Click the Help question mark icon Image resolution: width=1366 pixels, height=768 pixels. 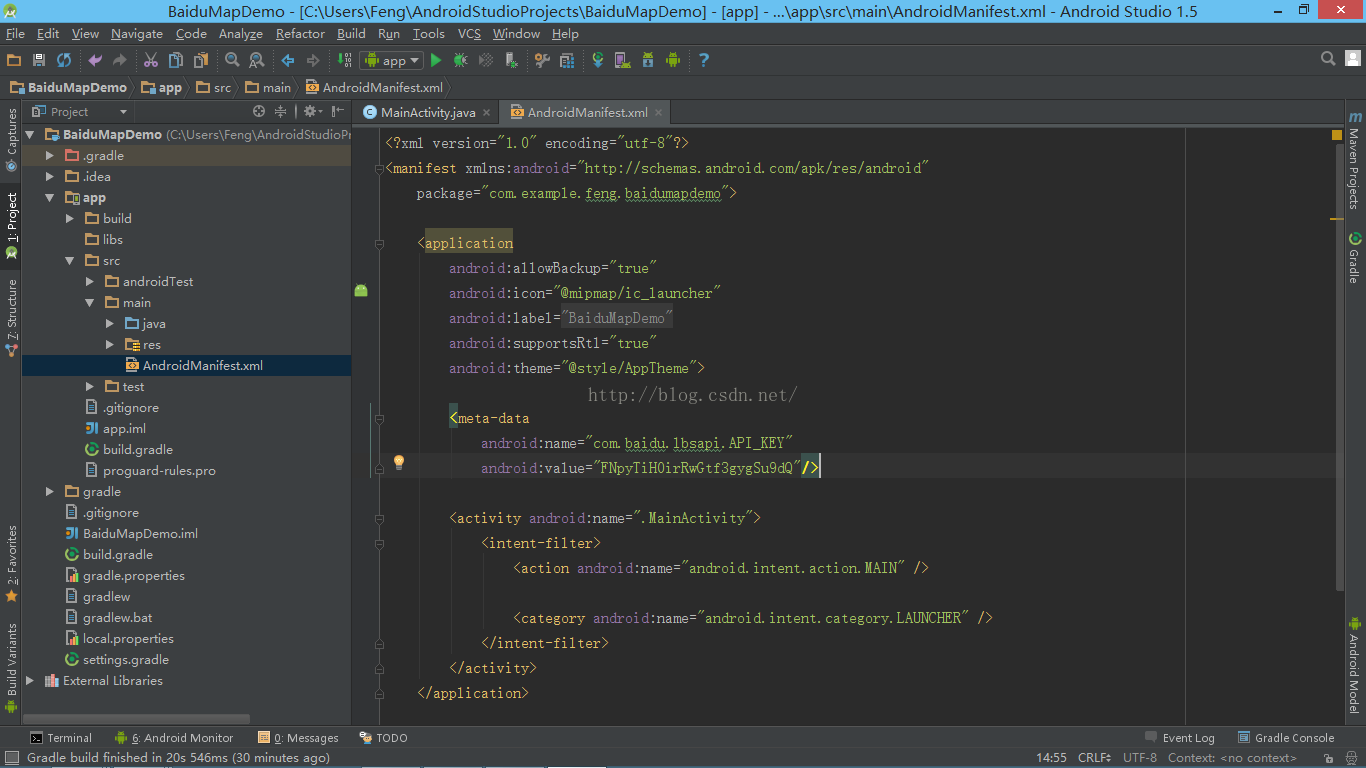[703, 60]
